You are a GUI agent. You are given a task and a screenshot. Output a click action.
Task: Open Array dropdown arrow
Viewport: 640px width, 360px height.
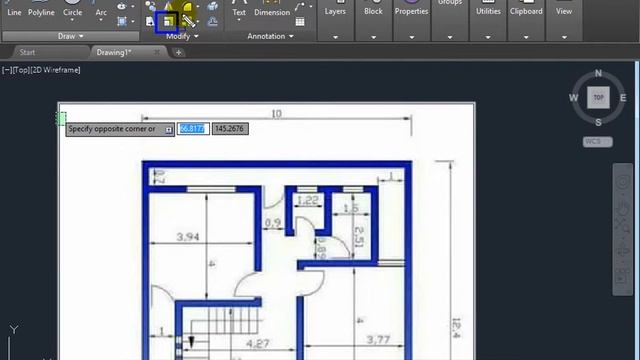[198, 21]
